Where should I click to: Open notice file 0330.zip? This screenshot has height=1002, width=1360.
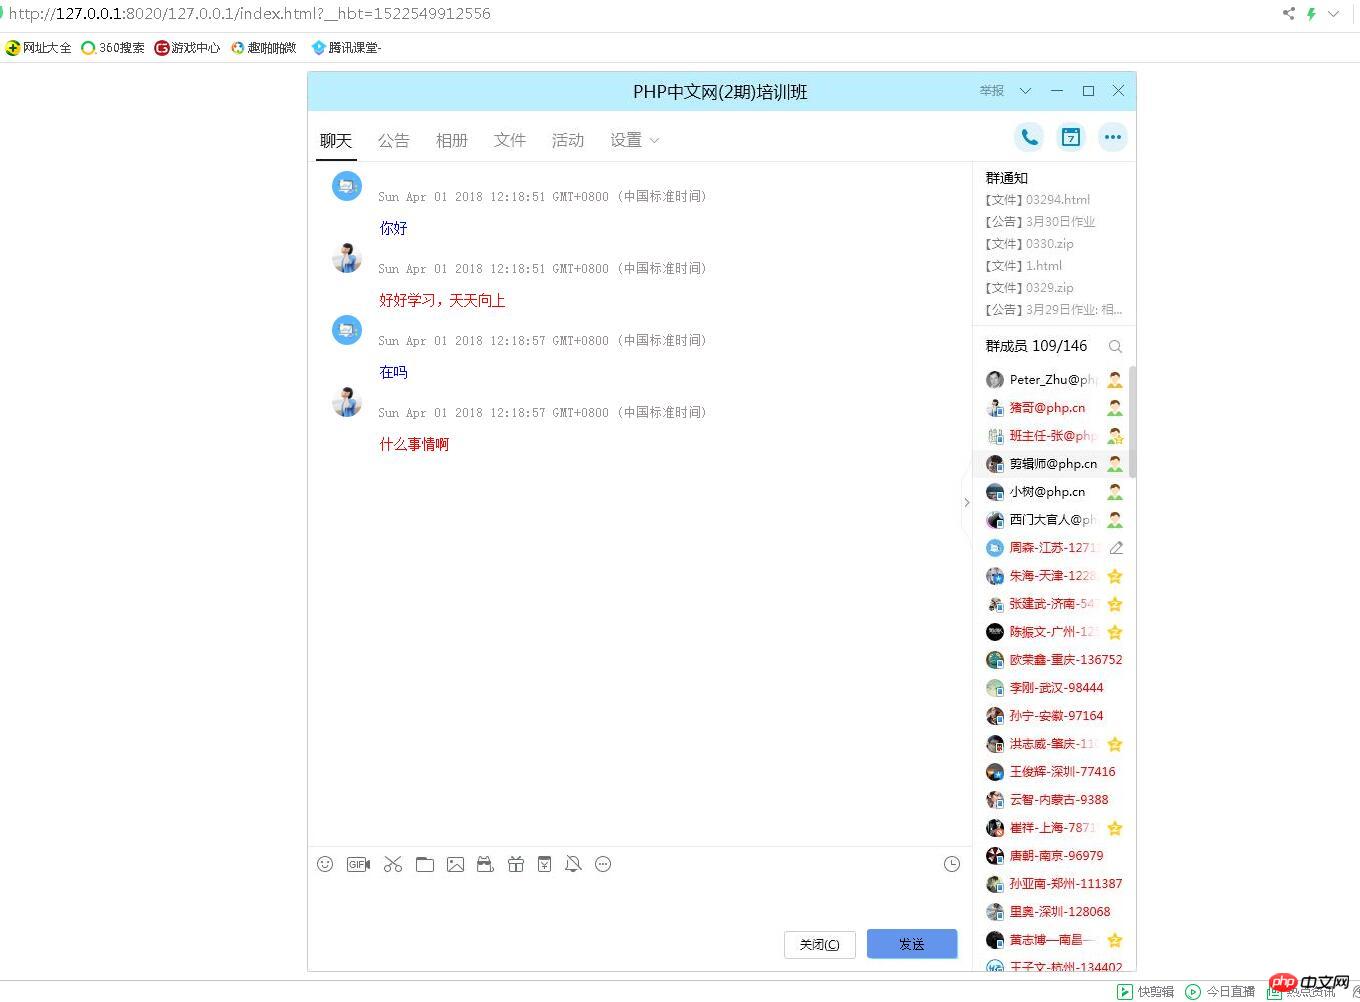1030,244
